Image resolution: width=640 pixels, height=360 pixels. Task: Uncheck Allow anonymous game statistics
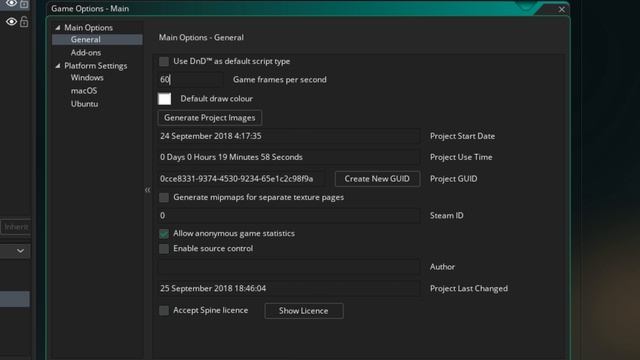[x=164, y=234]
